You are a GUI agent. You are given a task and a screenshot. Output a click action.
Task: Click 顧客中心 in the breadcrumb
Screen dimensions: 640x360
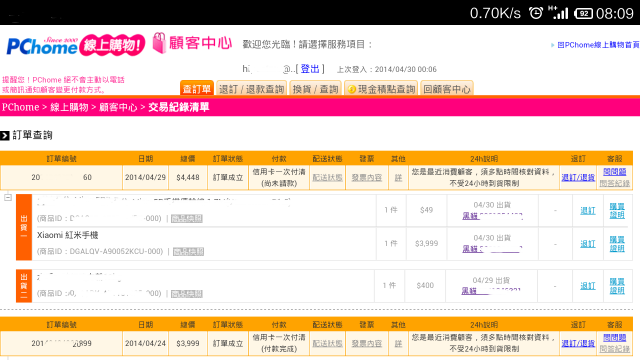tap(118, 107)
